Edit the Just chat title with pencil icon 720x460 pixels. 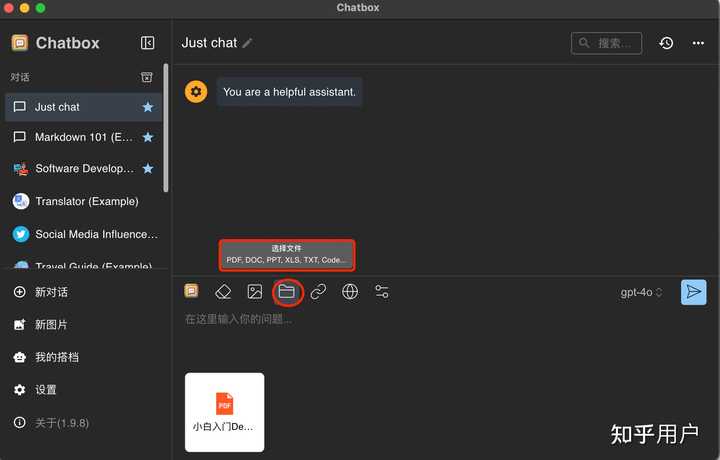click(248, 43)
